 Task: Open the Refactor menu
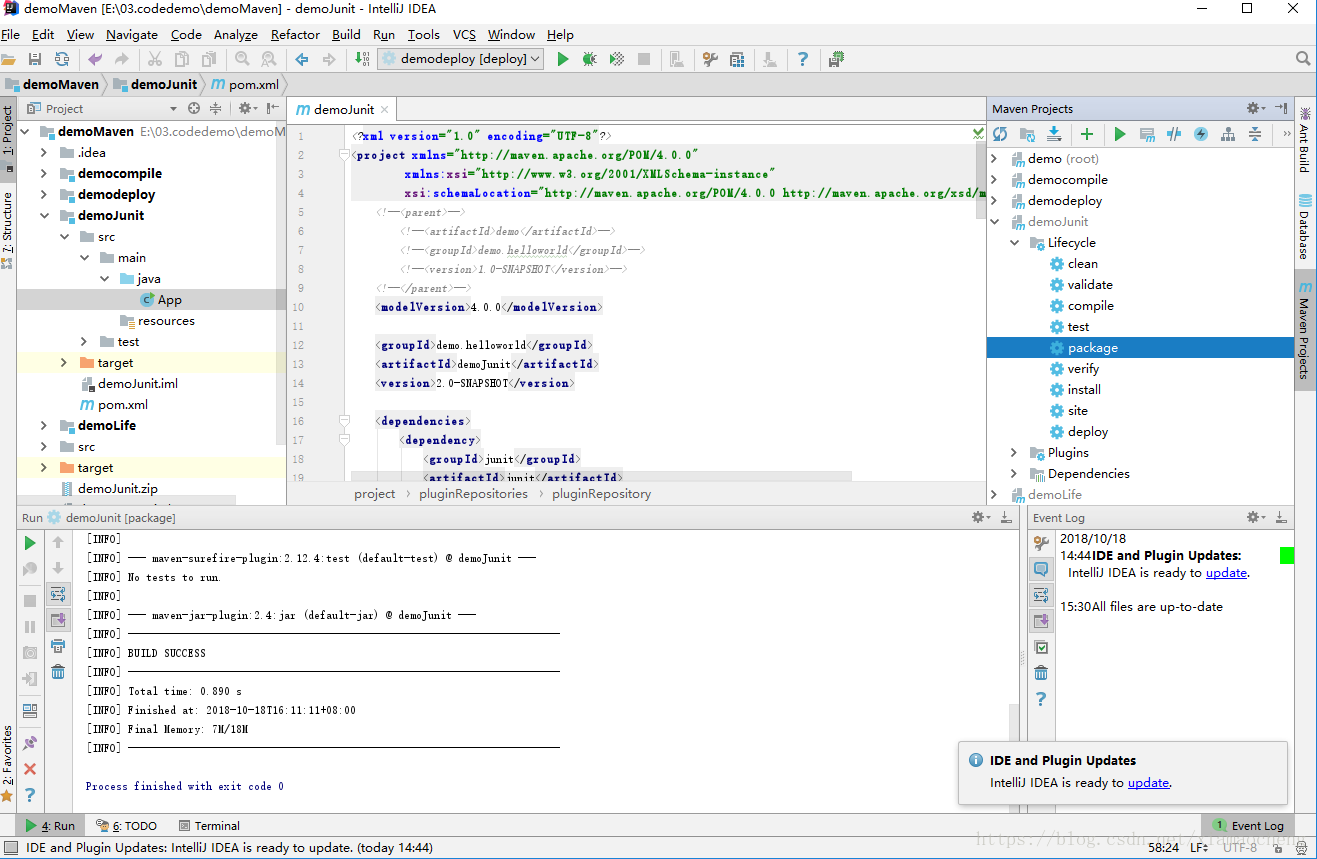pos(295,34)
